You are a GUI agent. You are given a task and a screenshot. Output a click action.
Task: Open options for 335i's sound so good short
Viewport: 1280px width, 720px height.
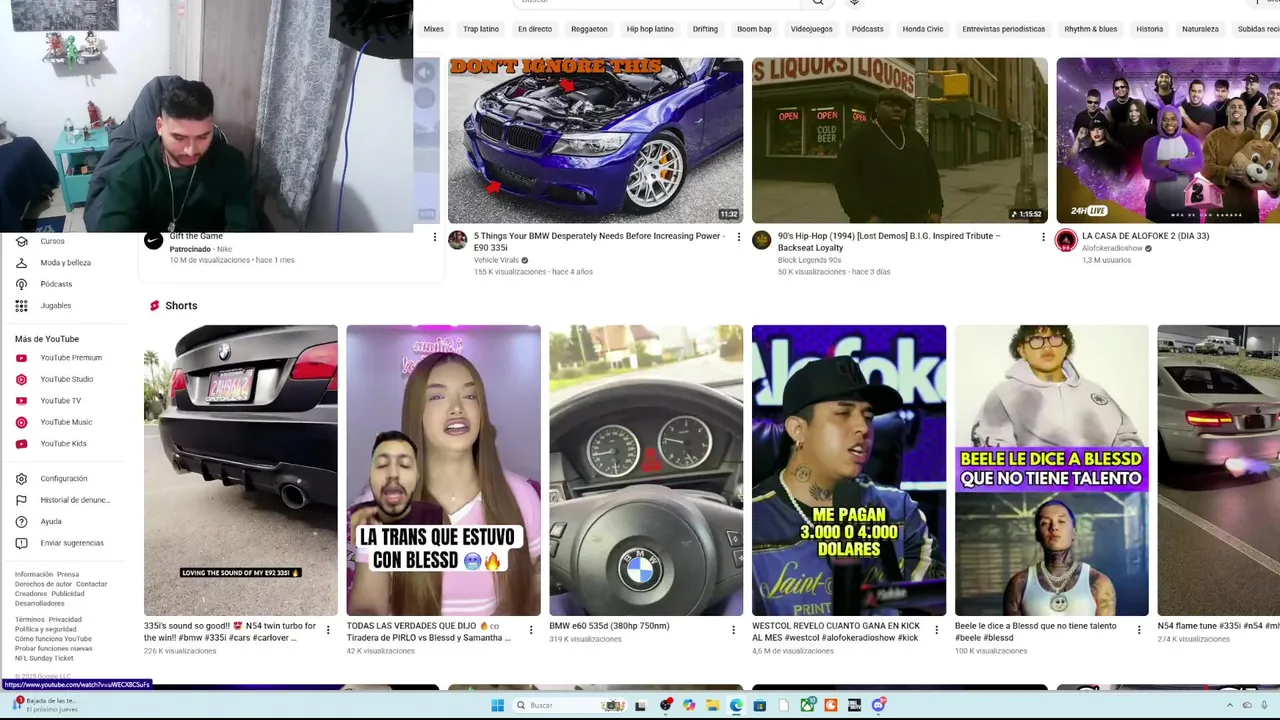point(328,630)
